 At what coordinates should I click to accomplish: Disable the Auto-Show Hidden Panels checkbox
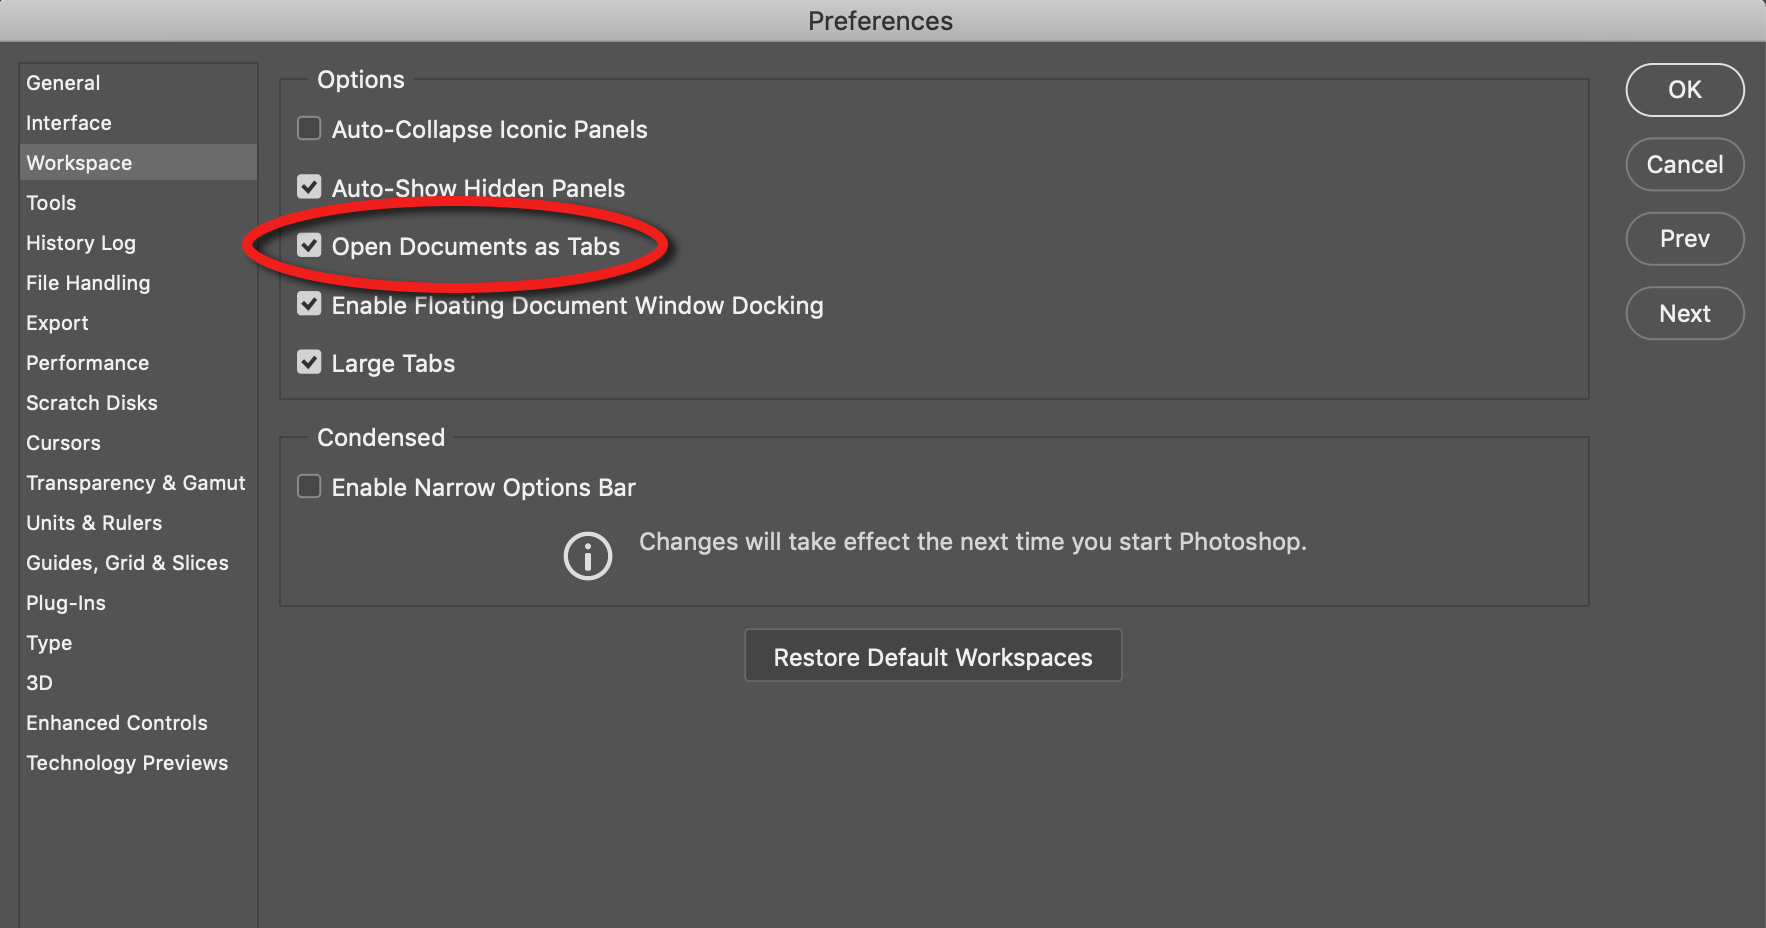coord(309,186)
